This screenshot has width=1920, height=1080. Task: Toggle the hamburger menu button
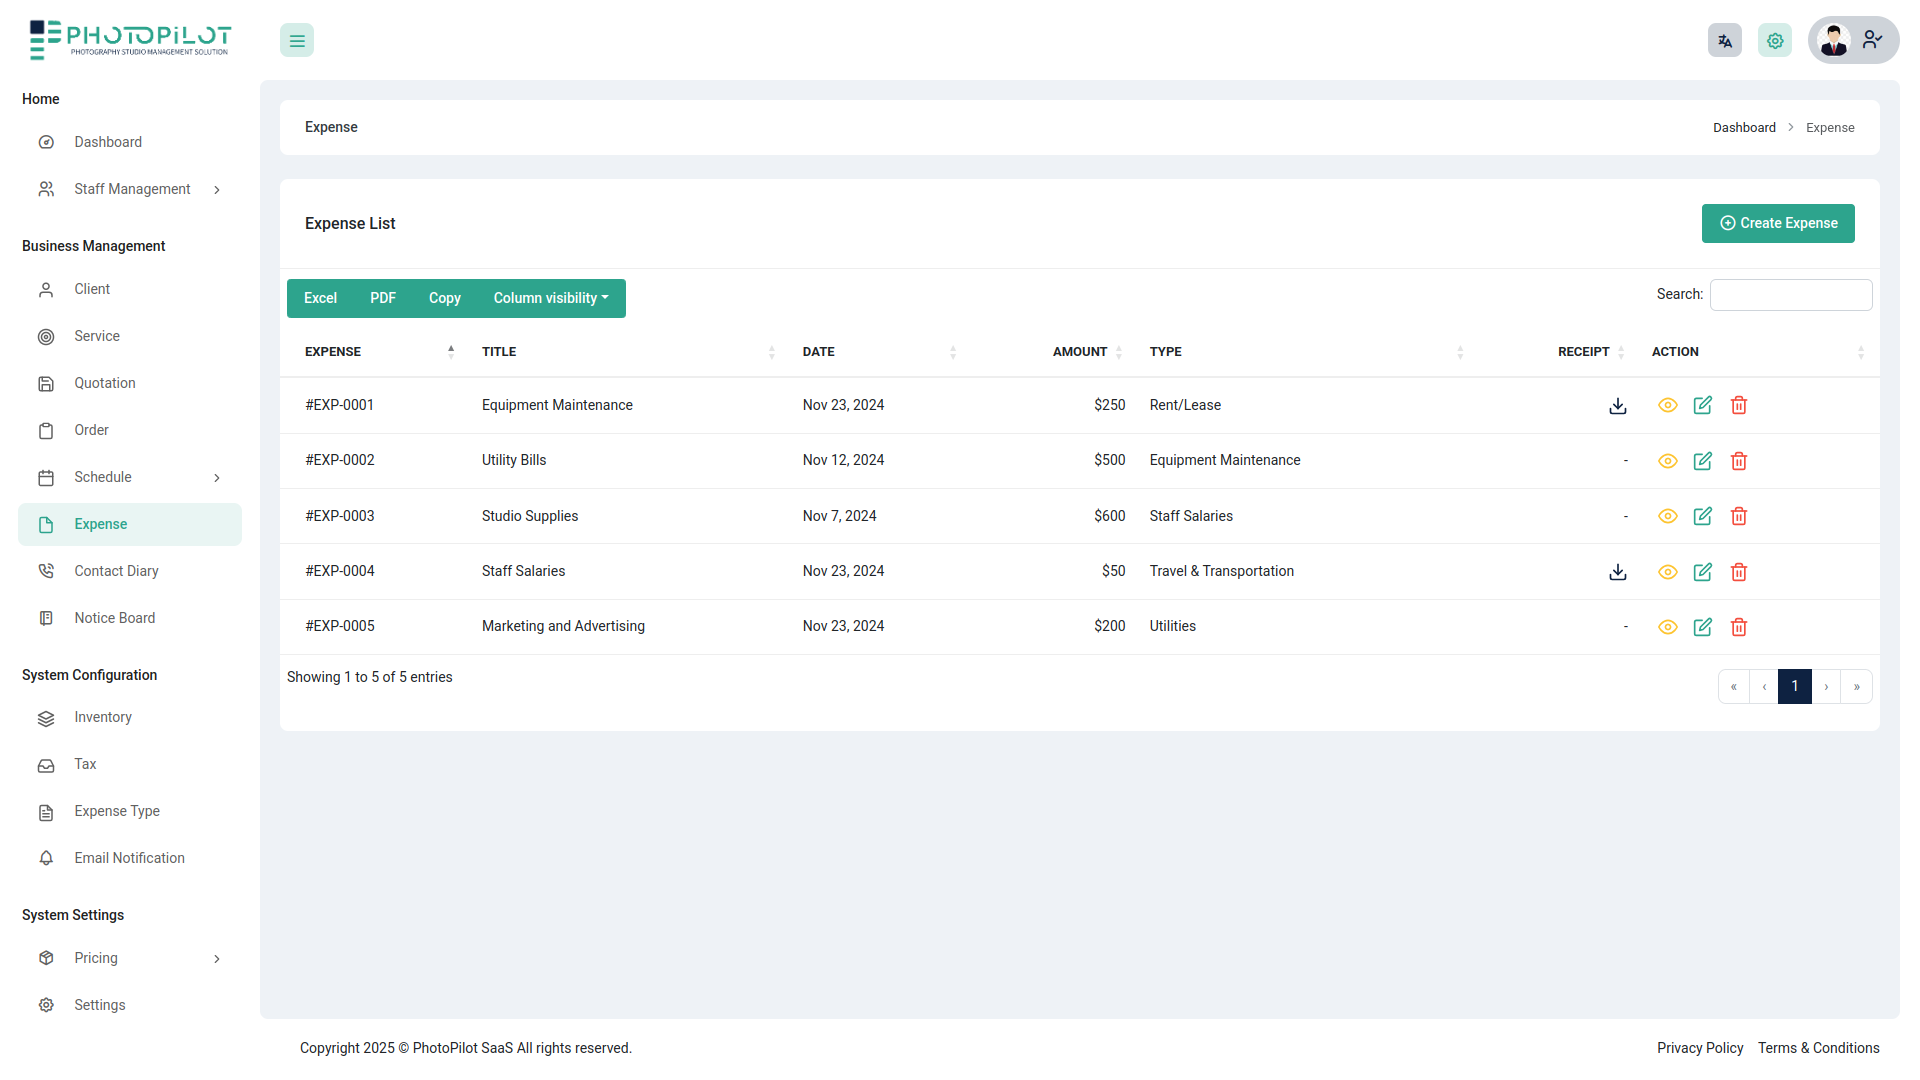click(296, 40)
